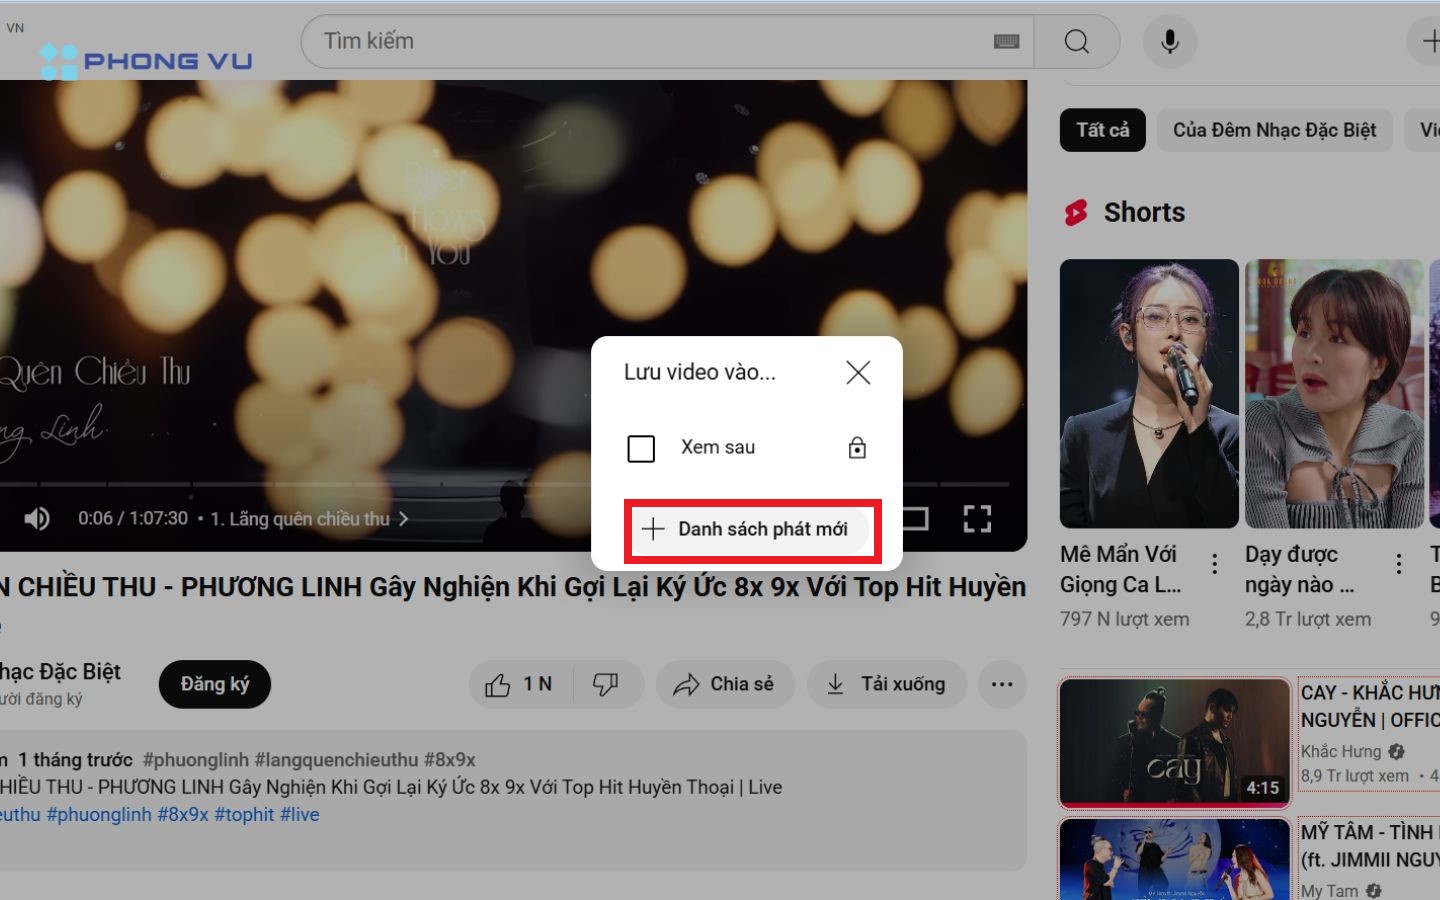The width and height of the screenshot is (1440, 900).
Task: Check the Xem sau checkbox
Action: click(641, 448)
